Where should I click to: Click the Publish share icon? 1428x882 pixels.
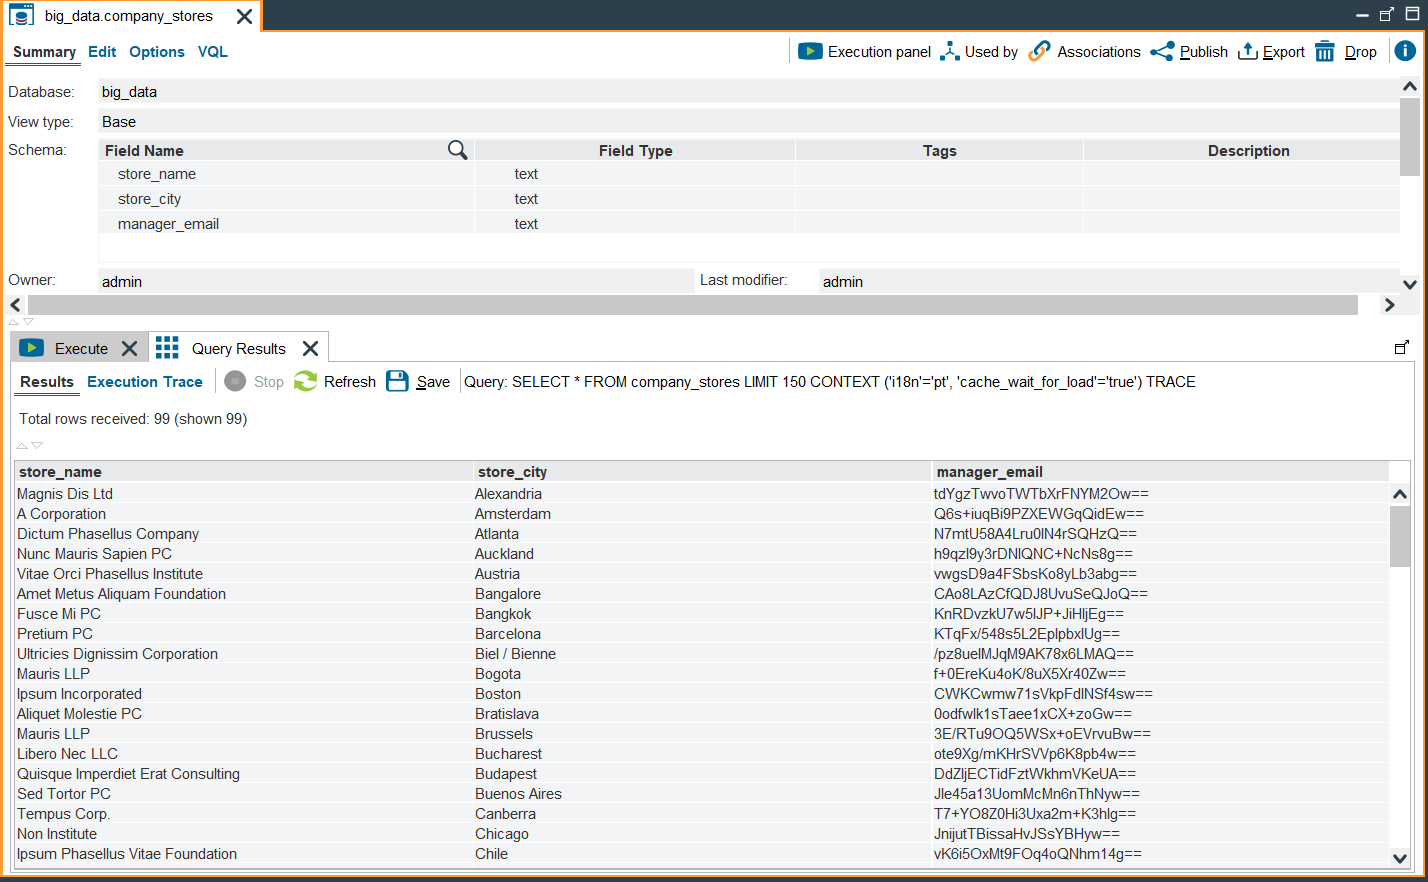(1162, 51)
